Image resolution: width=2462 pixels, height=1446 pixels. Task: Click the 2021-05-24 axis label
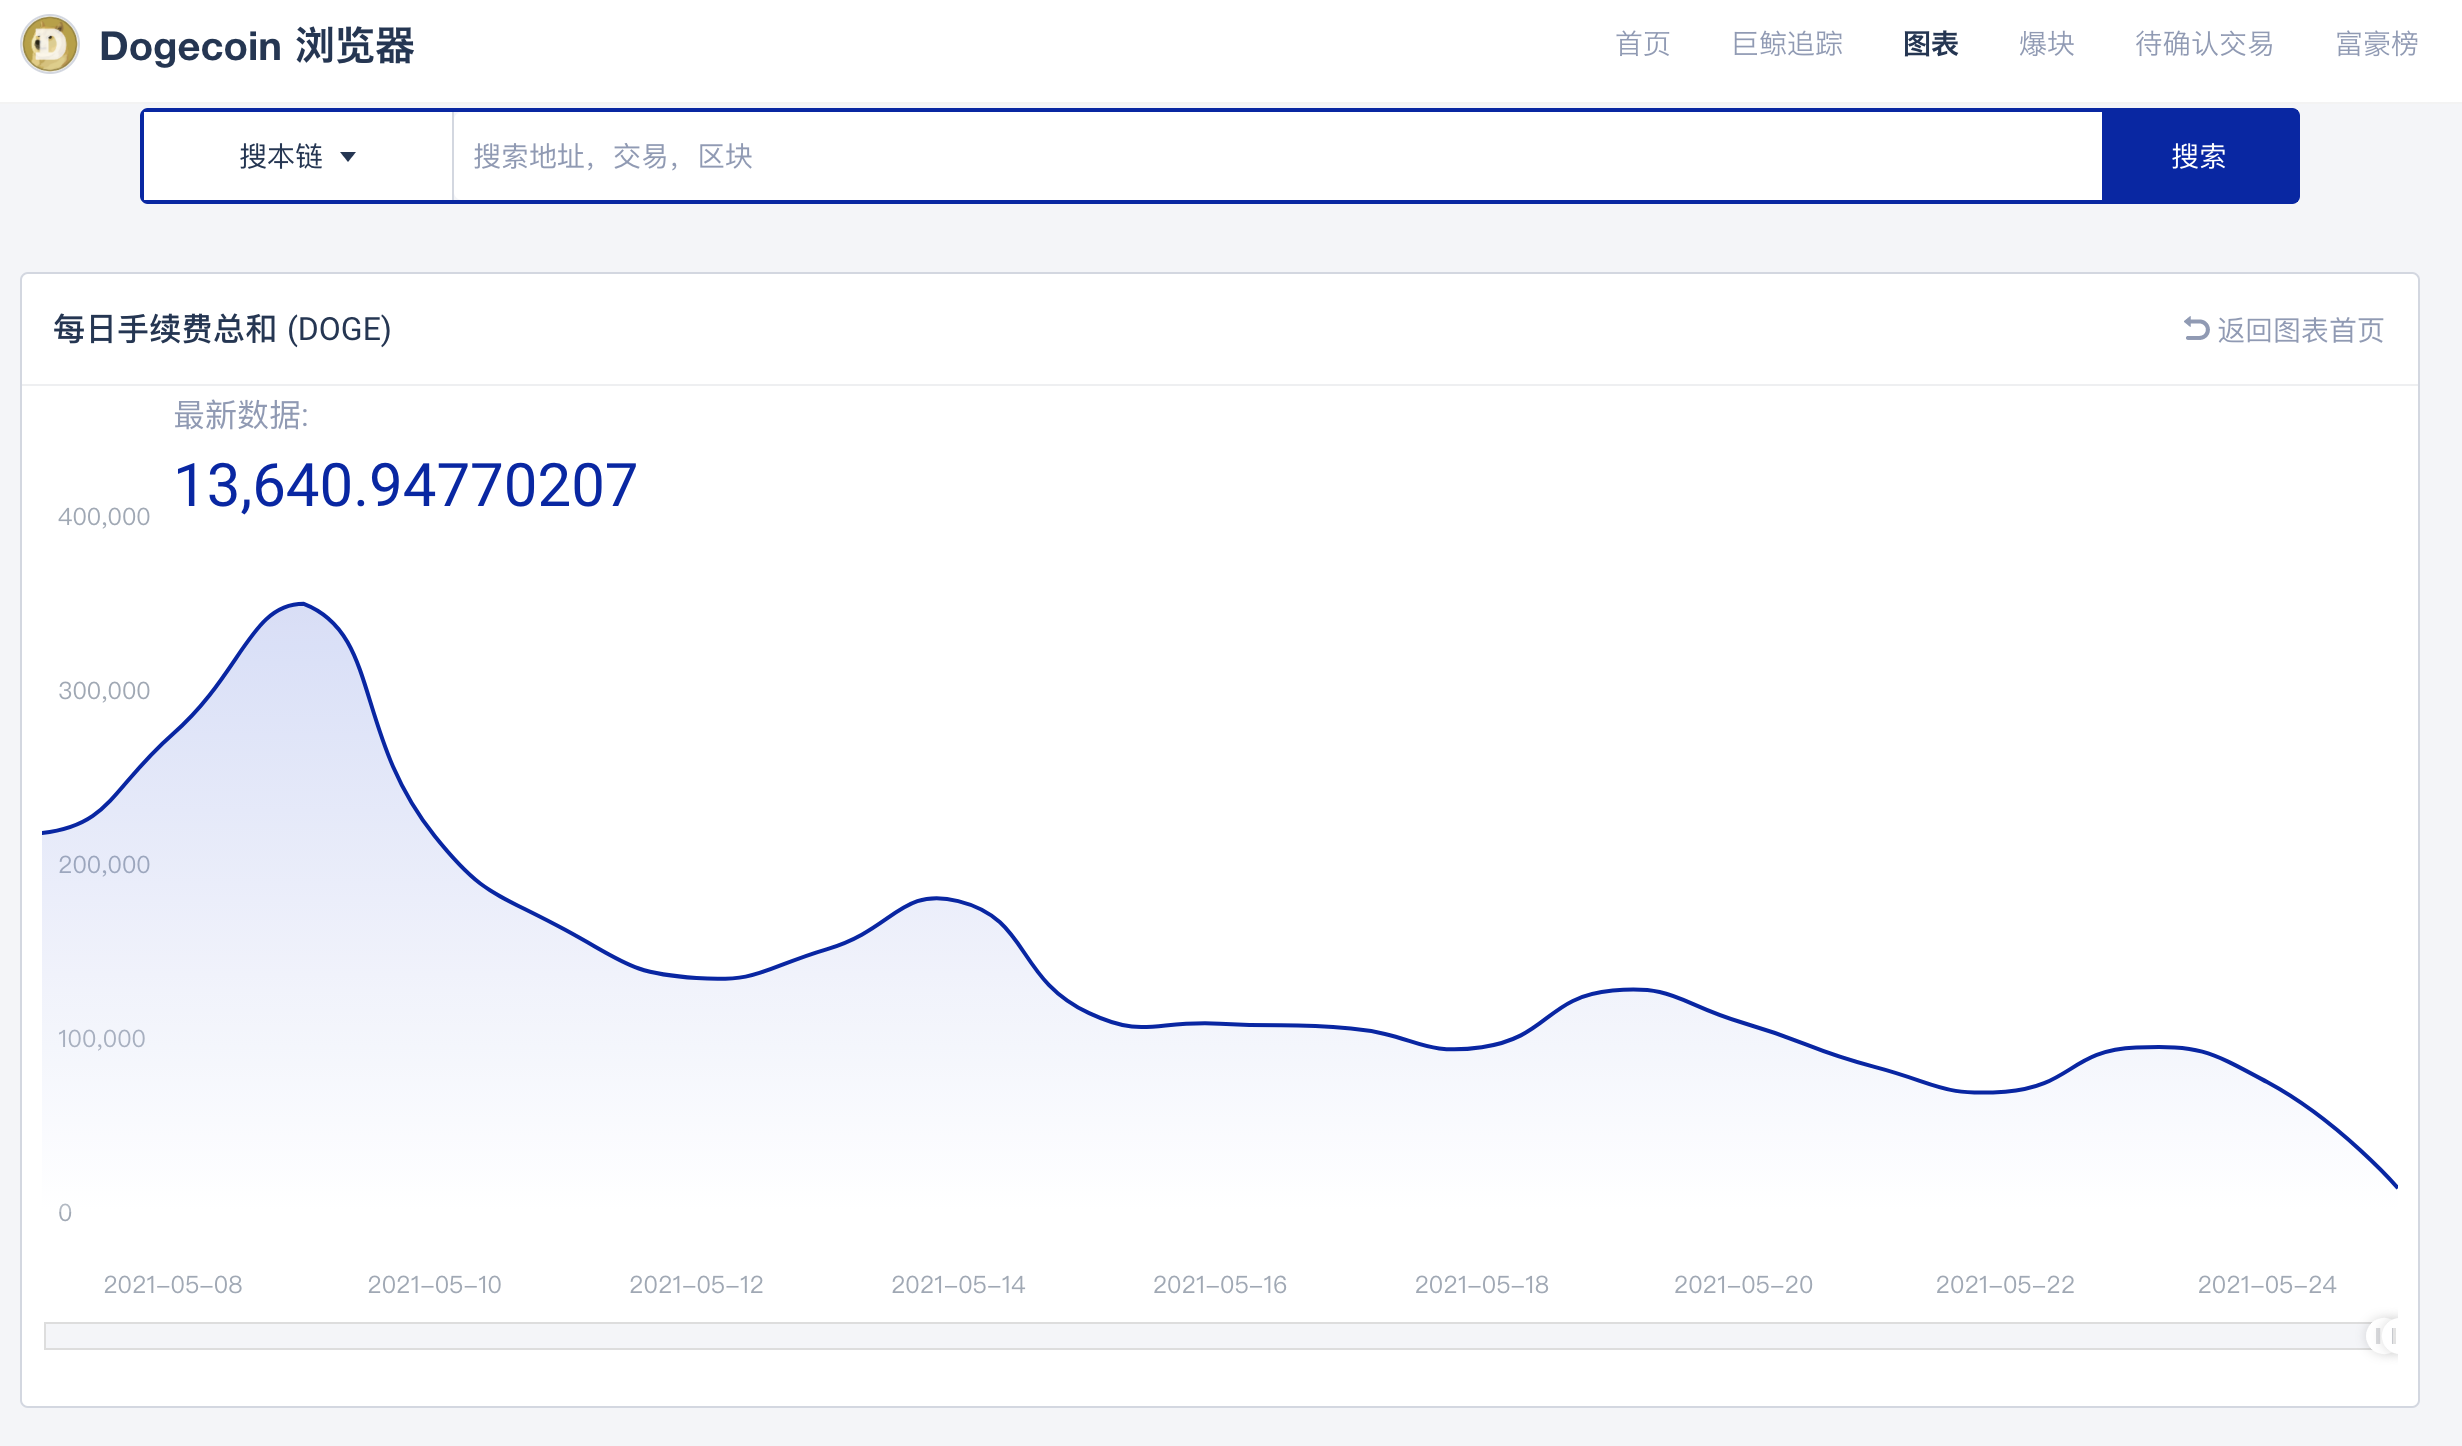click(2267, 1285)
